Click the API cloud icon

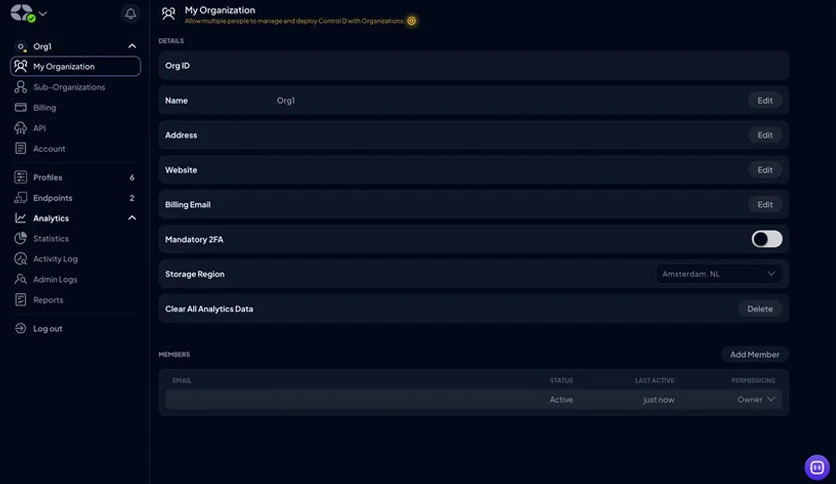[x=21, y=128]
